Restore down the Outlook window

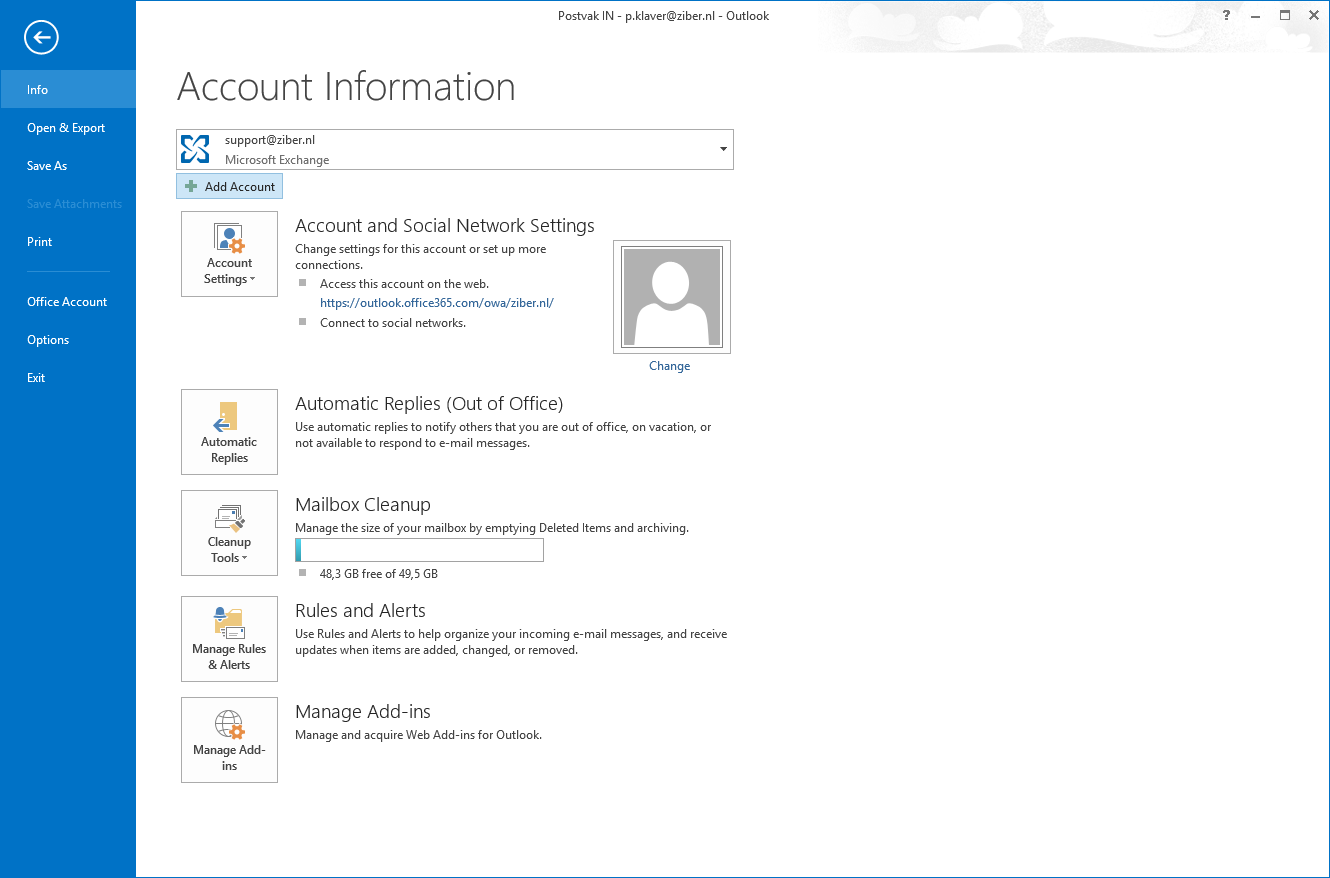tap(1285, 15)
